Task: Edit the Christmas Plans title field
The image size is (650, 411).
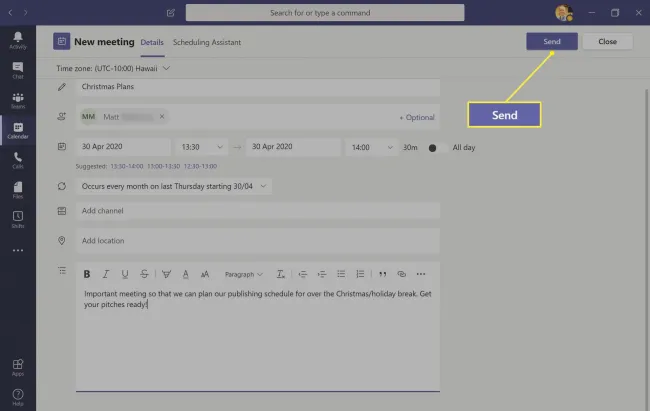Action: 257,87
